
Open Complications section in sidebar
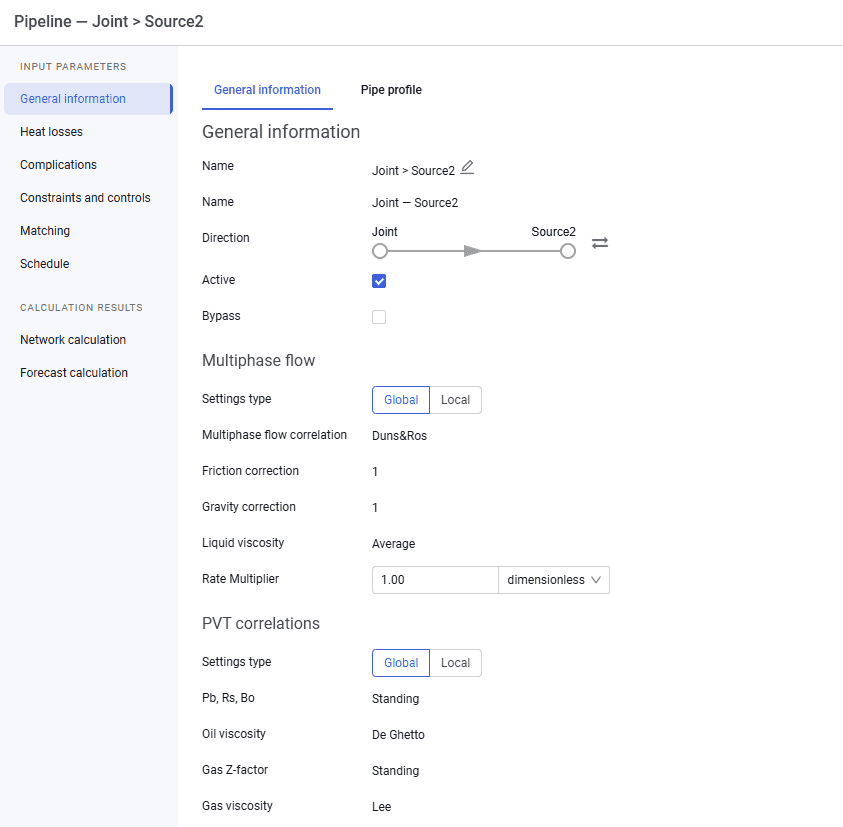59,165
